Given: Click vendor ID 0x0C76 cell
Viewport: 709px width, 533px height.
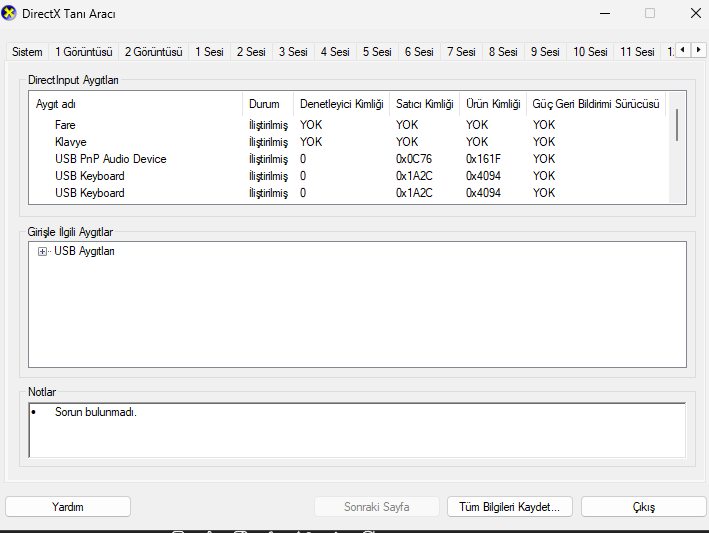Looking at the screenshot, I should 414,159.
